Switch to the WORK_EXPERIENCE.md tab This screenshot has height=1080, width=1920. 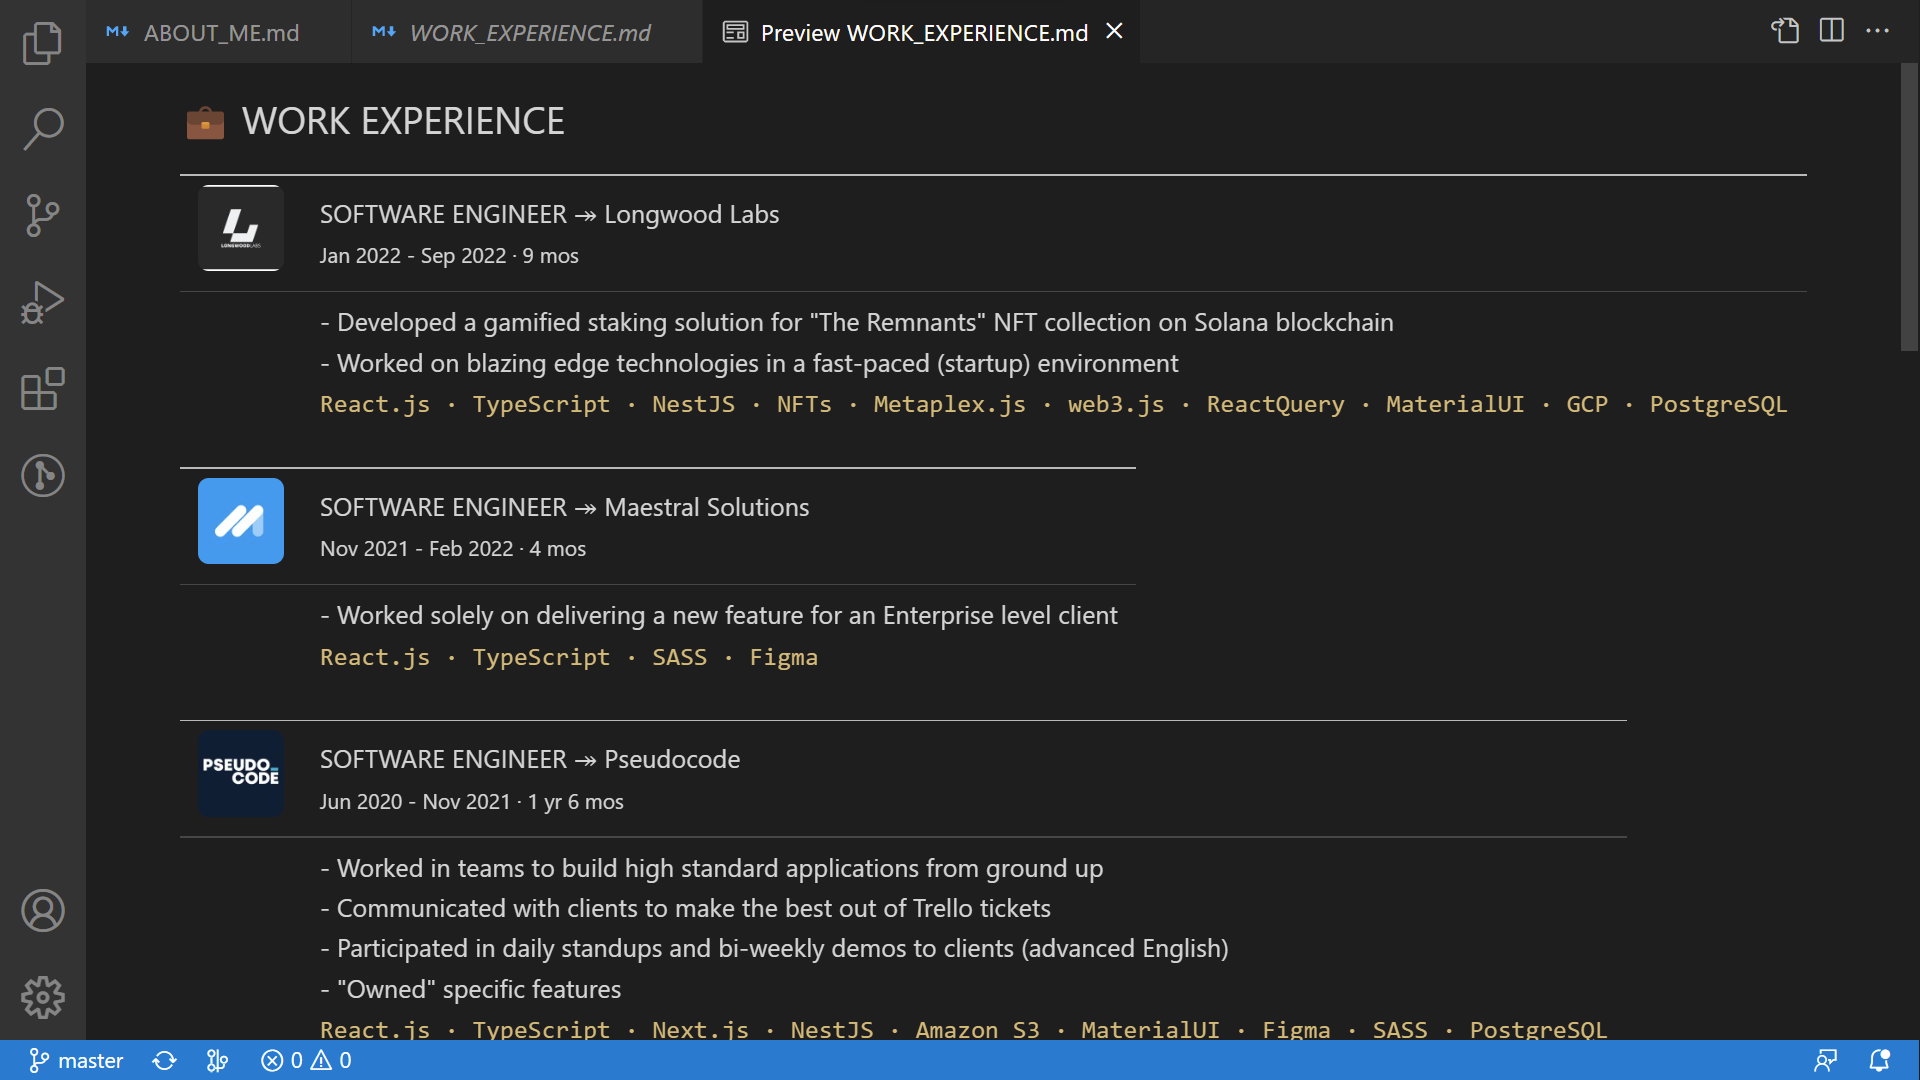point(530,32)
